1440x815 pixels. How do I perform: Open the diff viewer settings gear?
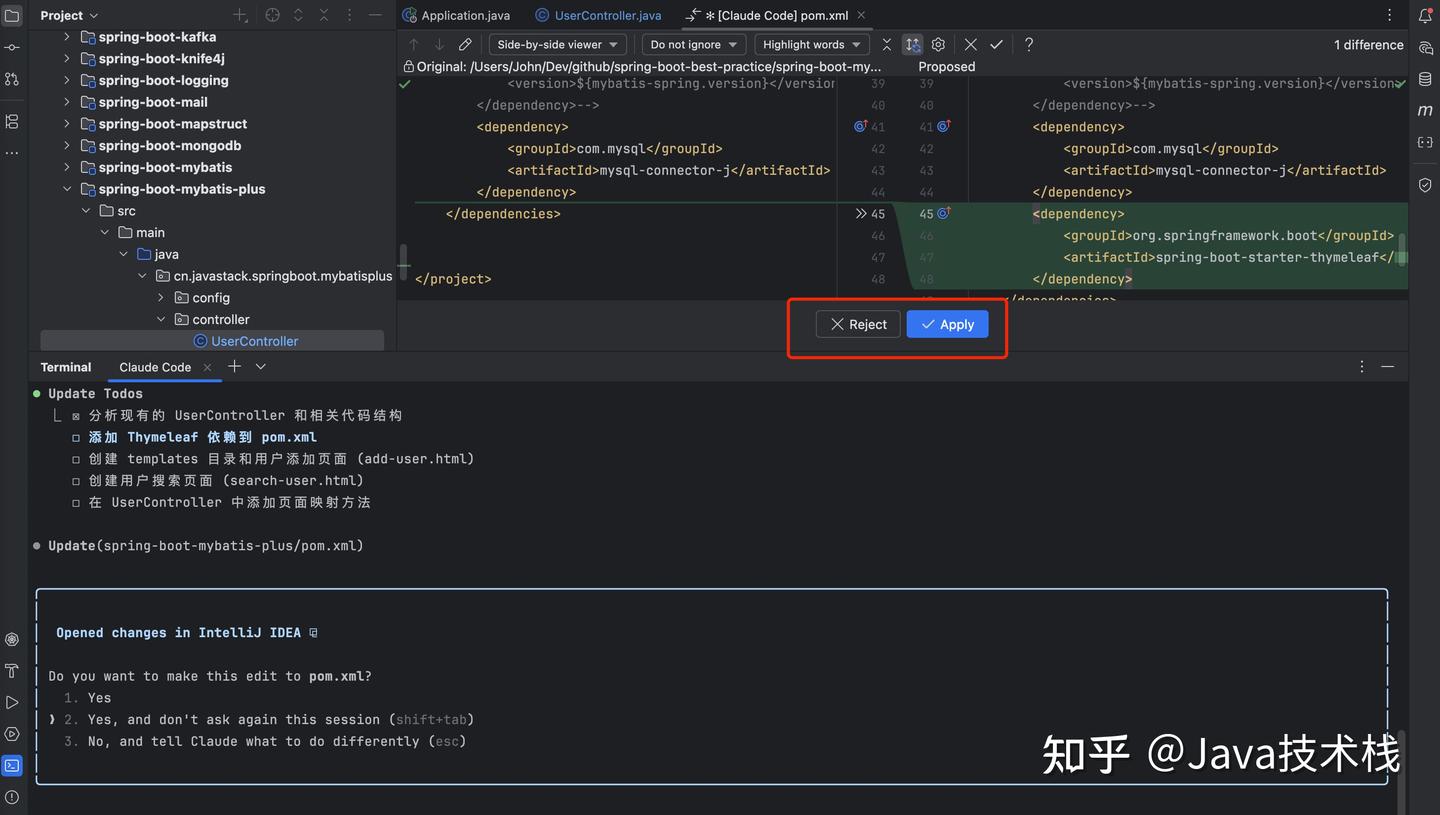point(938,44)
